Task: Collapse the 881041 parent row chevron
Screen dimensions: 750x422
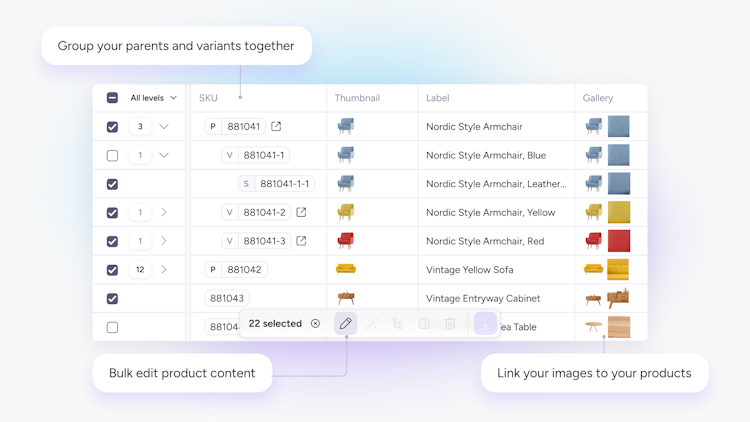Action: [164, 126]
